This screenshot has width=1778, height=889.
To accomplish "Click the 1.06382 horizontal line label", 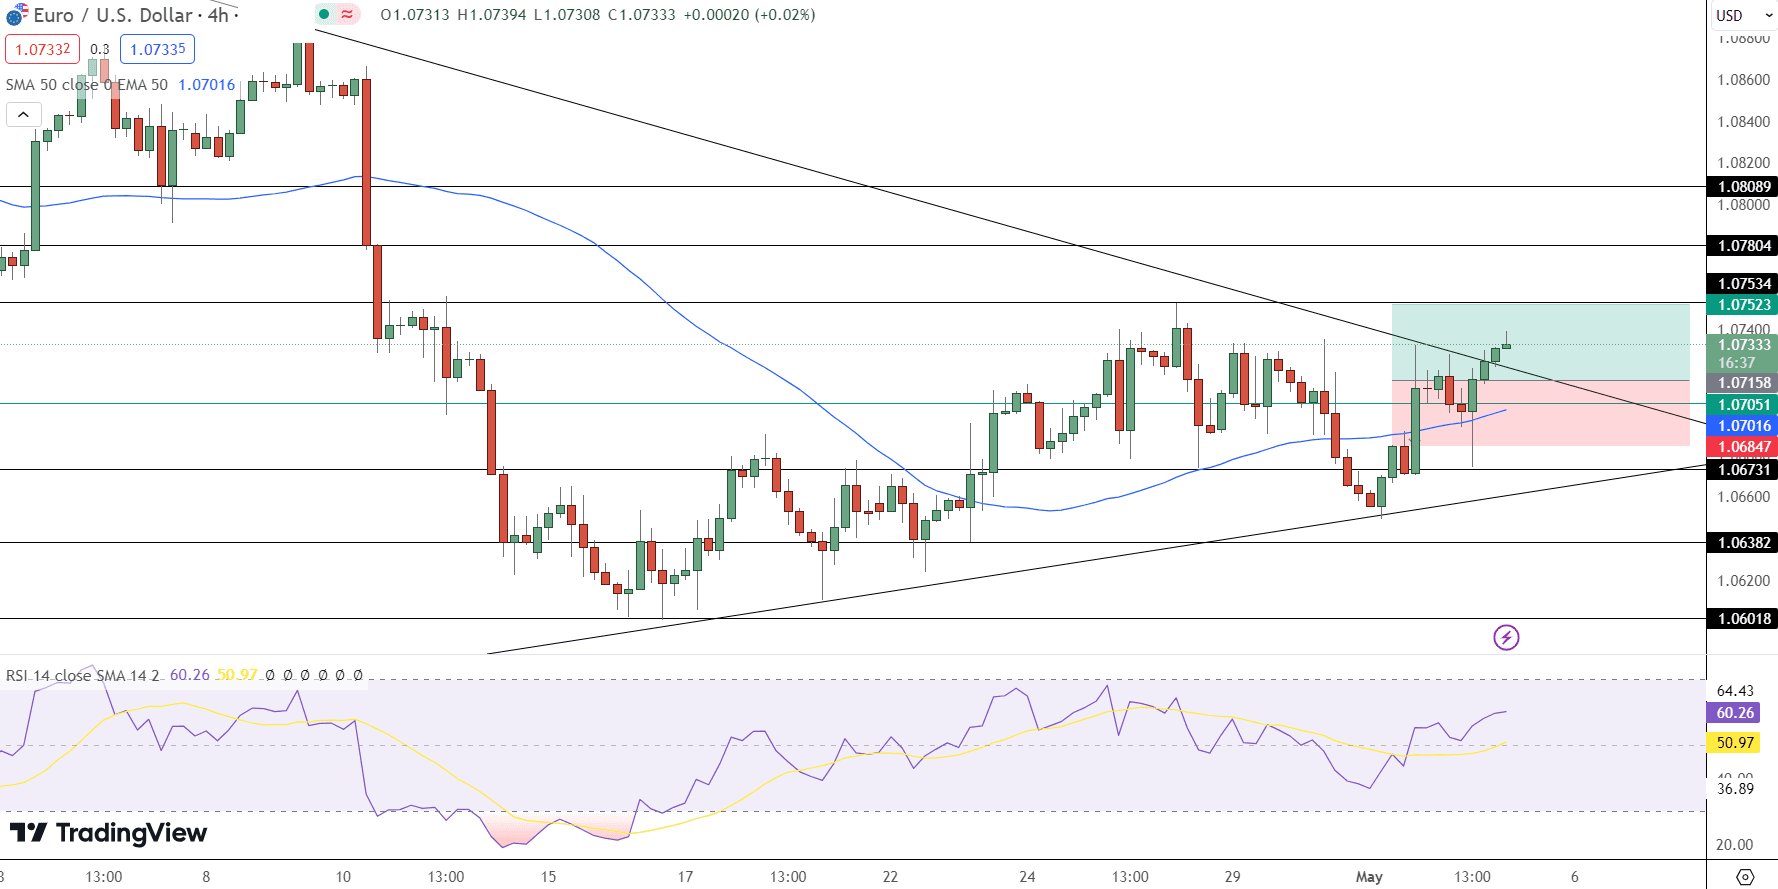I will [1744, 543].
